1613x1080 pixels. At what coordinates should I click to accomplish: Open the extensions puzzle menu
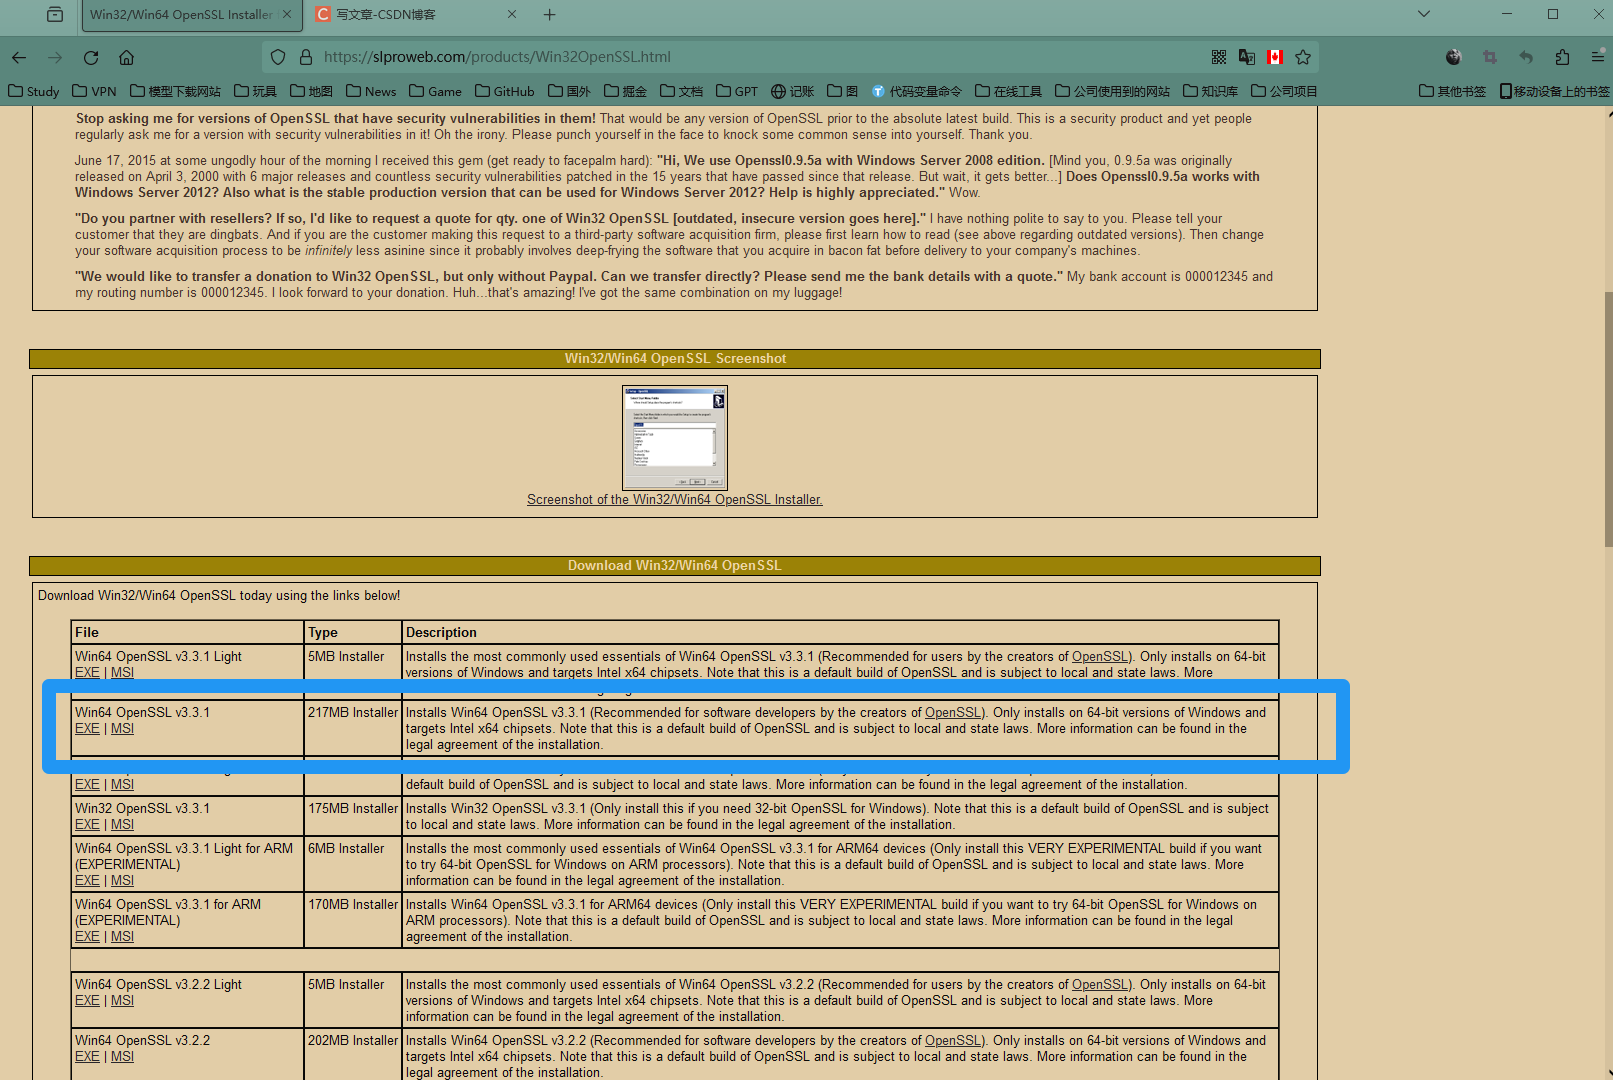click(x=1562, y=57)
